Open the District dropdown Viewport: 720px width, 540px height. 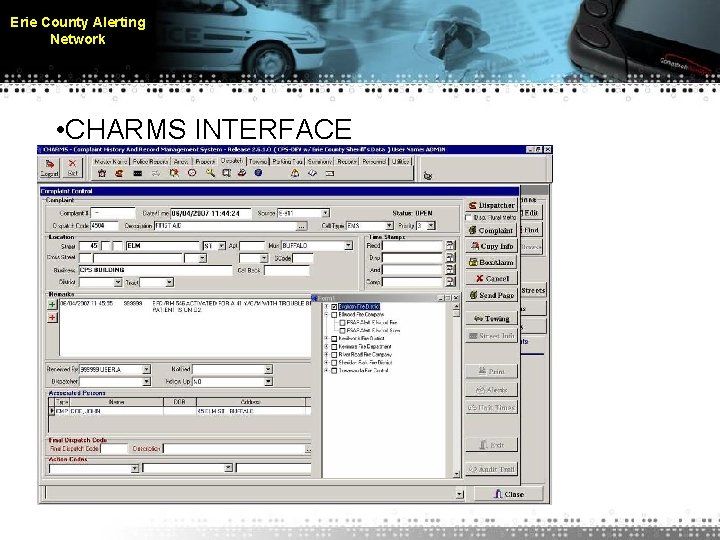tap(118, 282)
